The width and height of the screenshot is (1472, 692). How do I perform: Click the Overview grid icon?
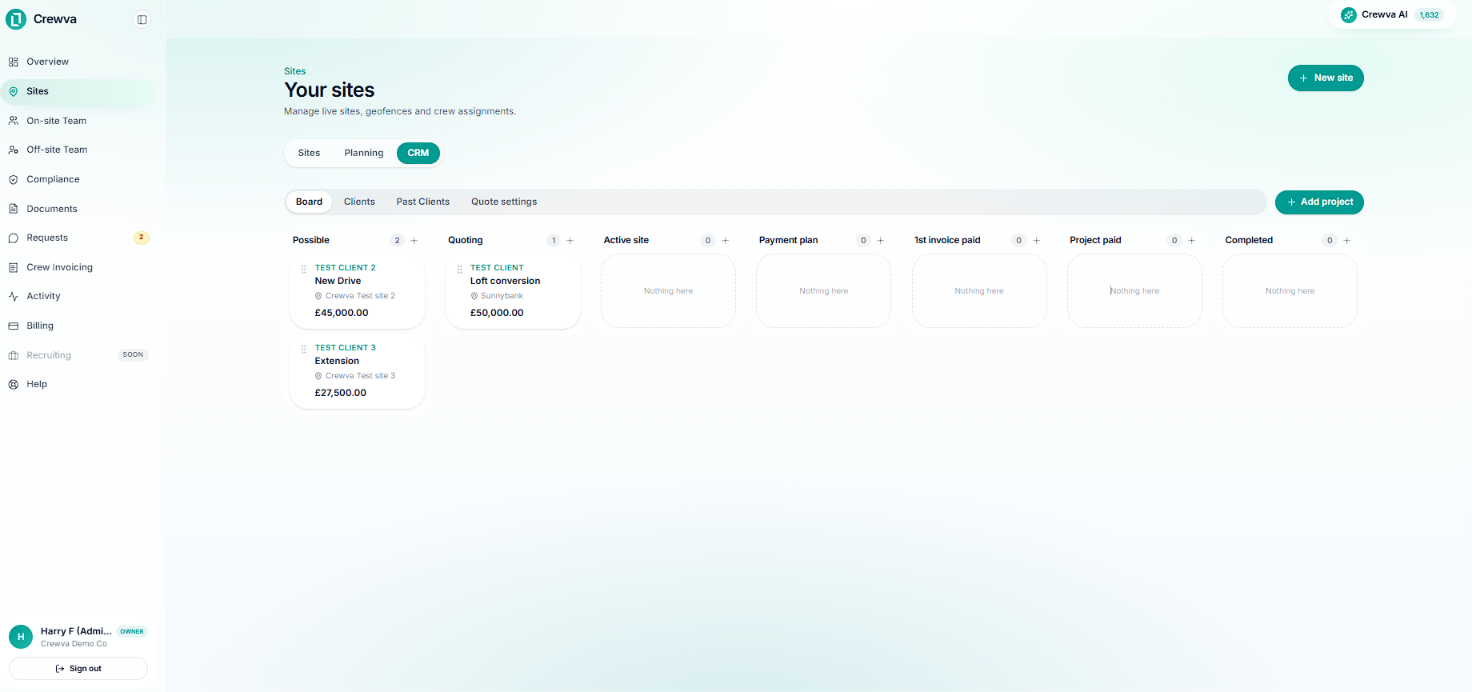(x=14, y=62)
